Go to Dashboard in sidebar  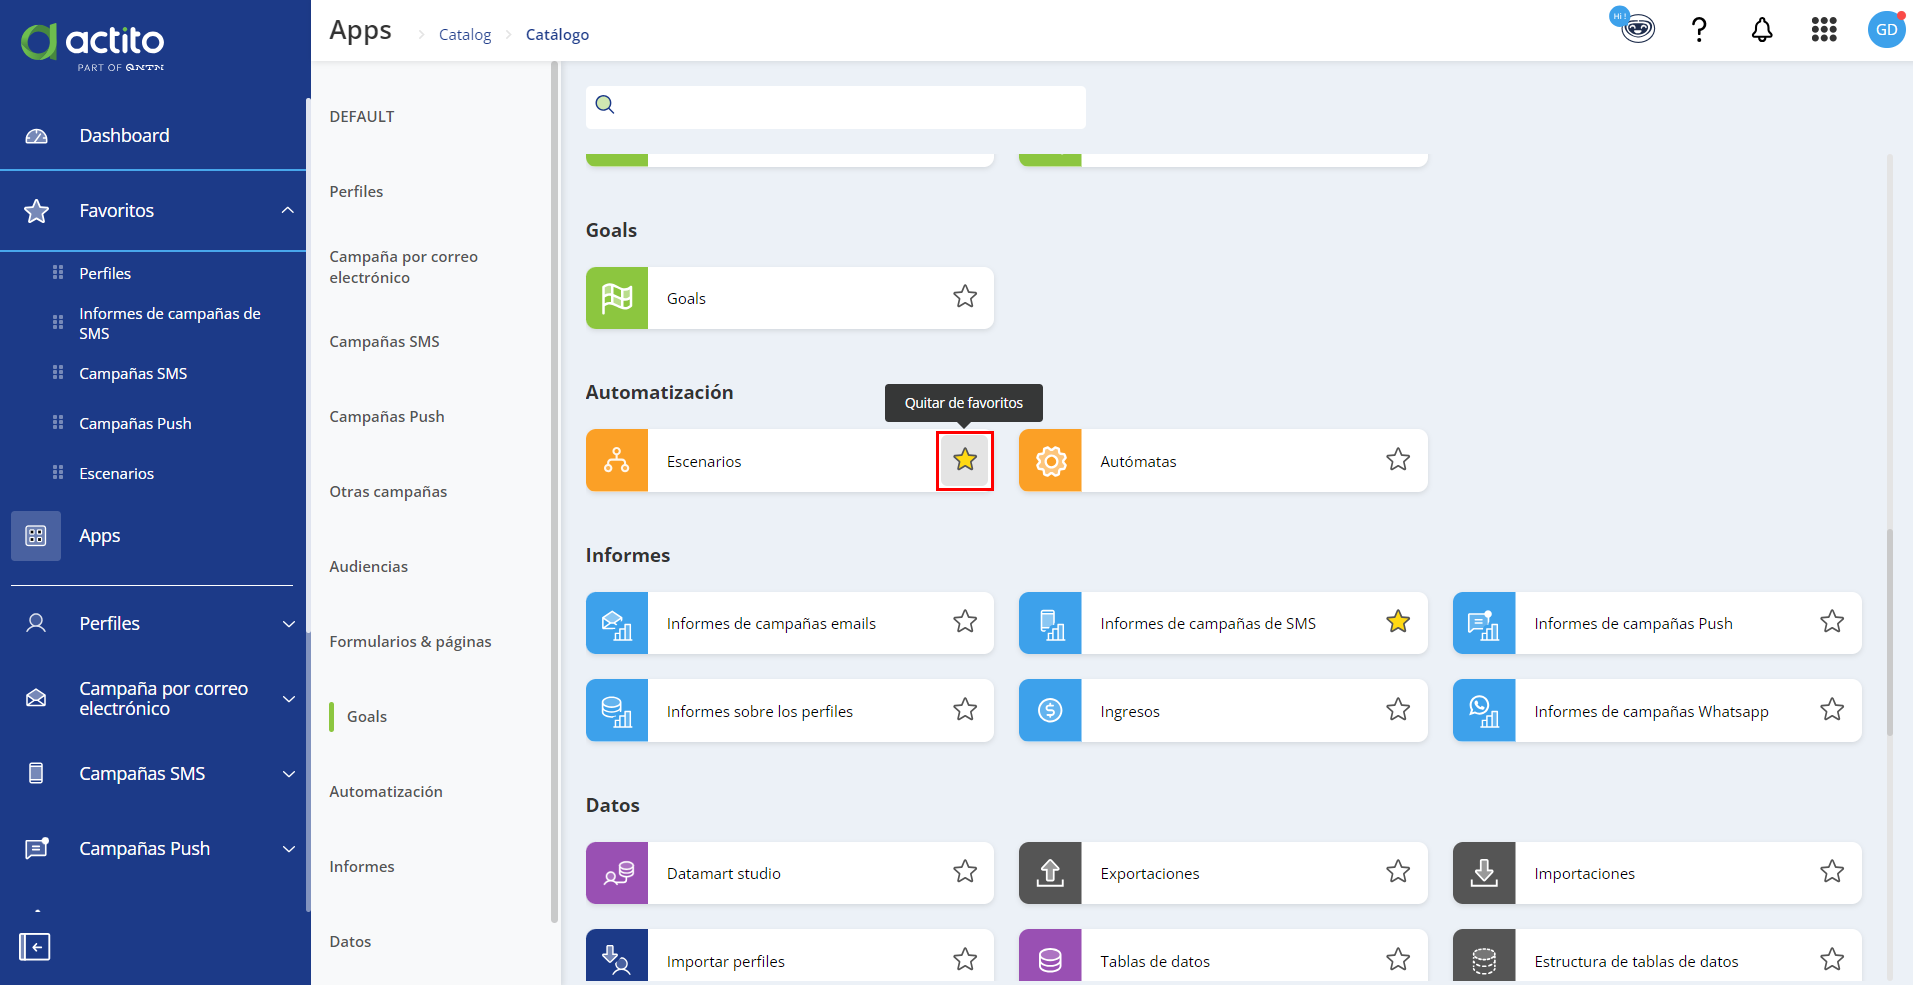(x=124, y=135)
